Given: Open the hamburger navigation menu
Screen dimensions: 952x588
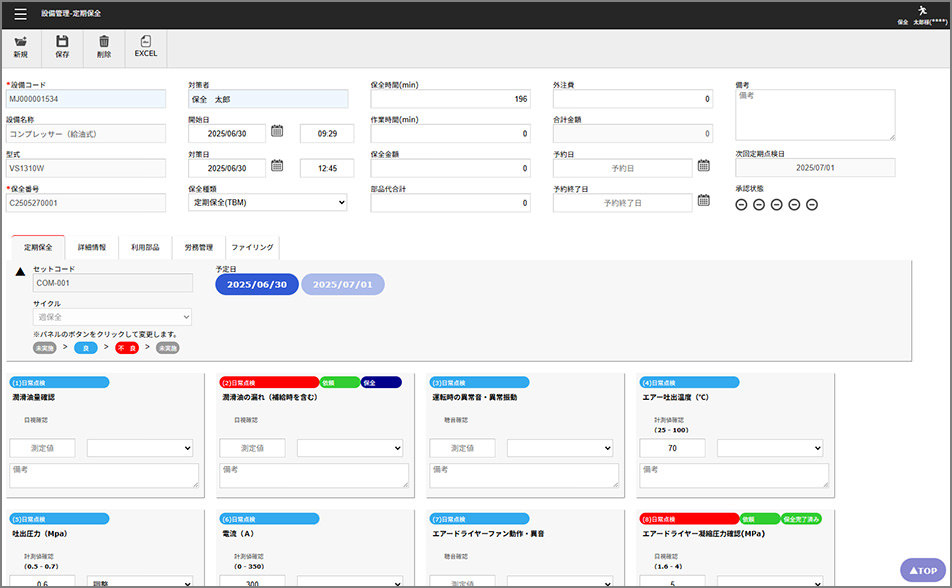Looking at the screenshot, I should coord(20,13).
